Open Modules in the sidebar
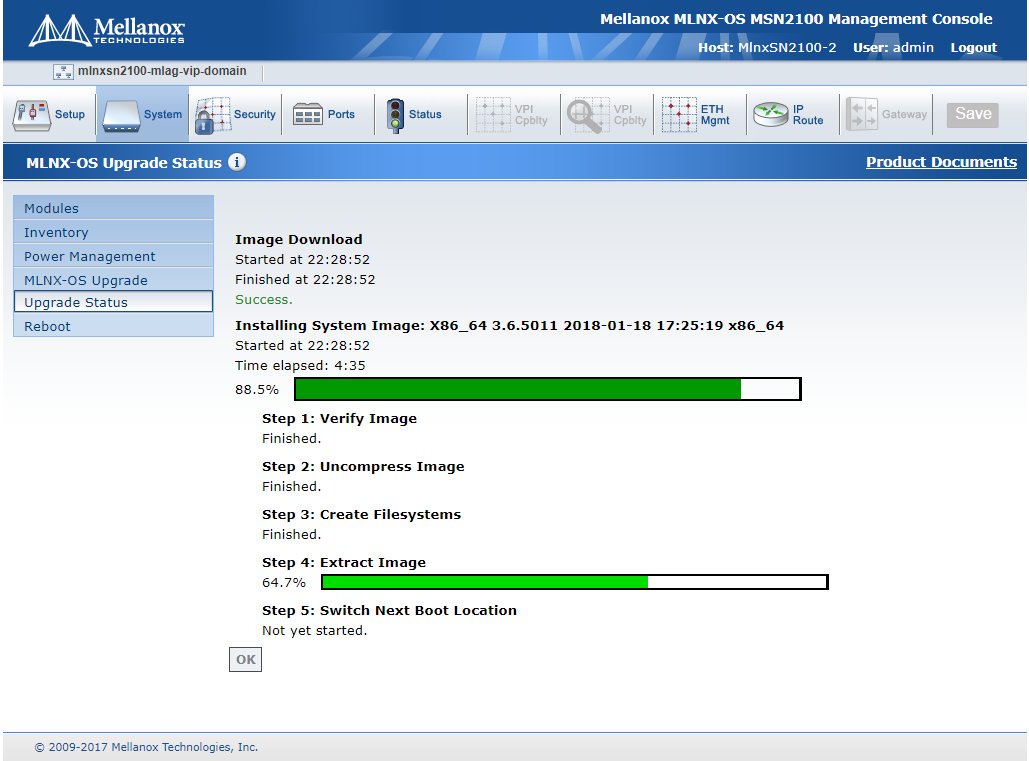 click(x=114, y=208)
